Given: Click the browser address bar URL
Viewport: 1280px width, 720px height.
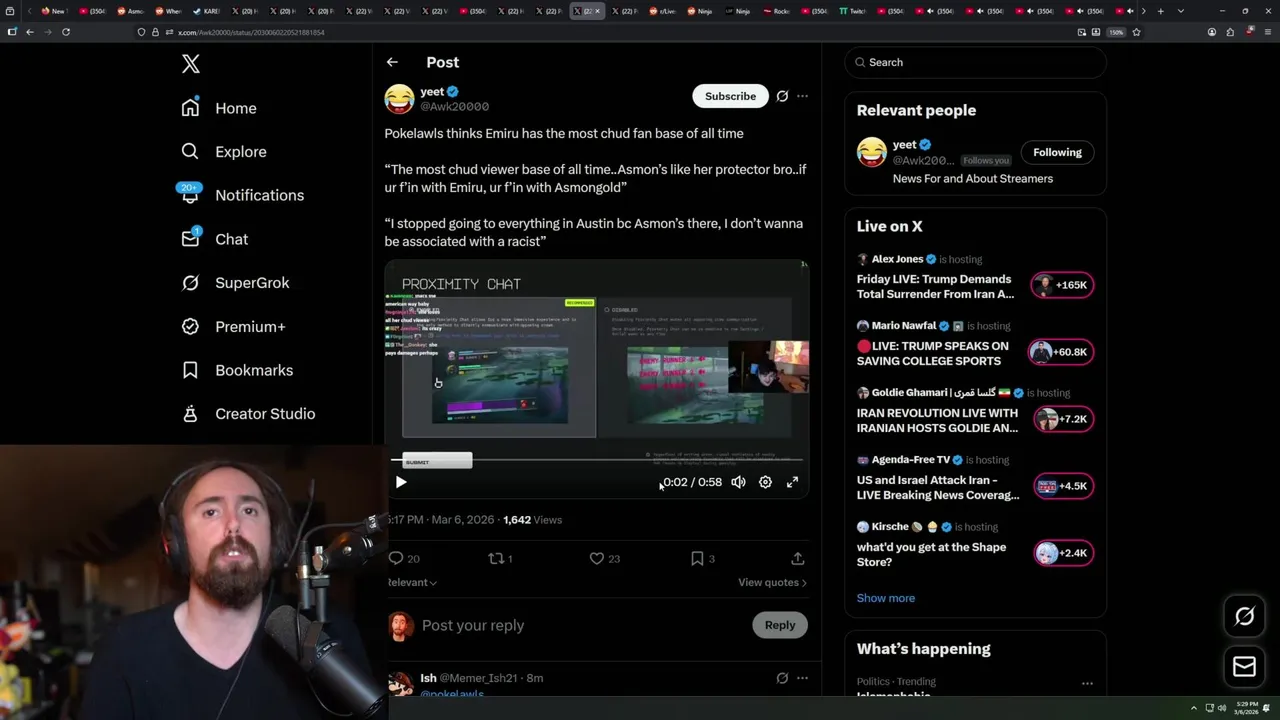Looking at the screenshot, I should [251, 32].
